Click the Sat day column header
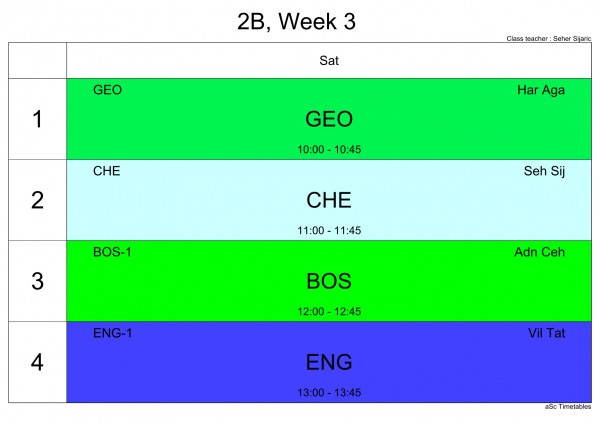The image size is (600, 424). pos(329,60)
